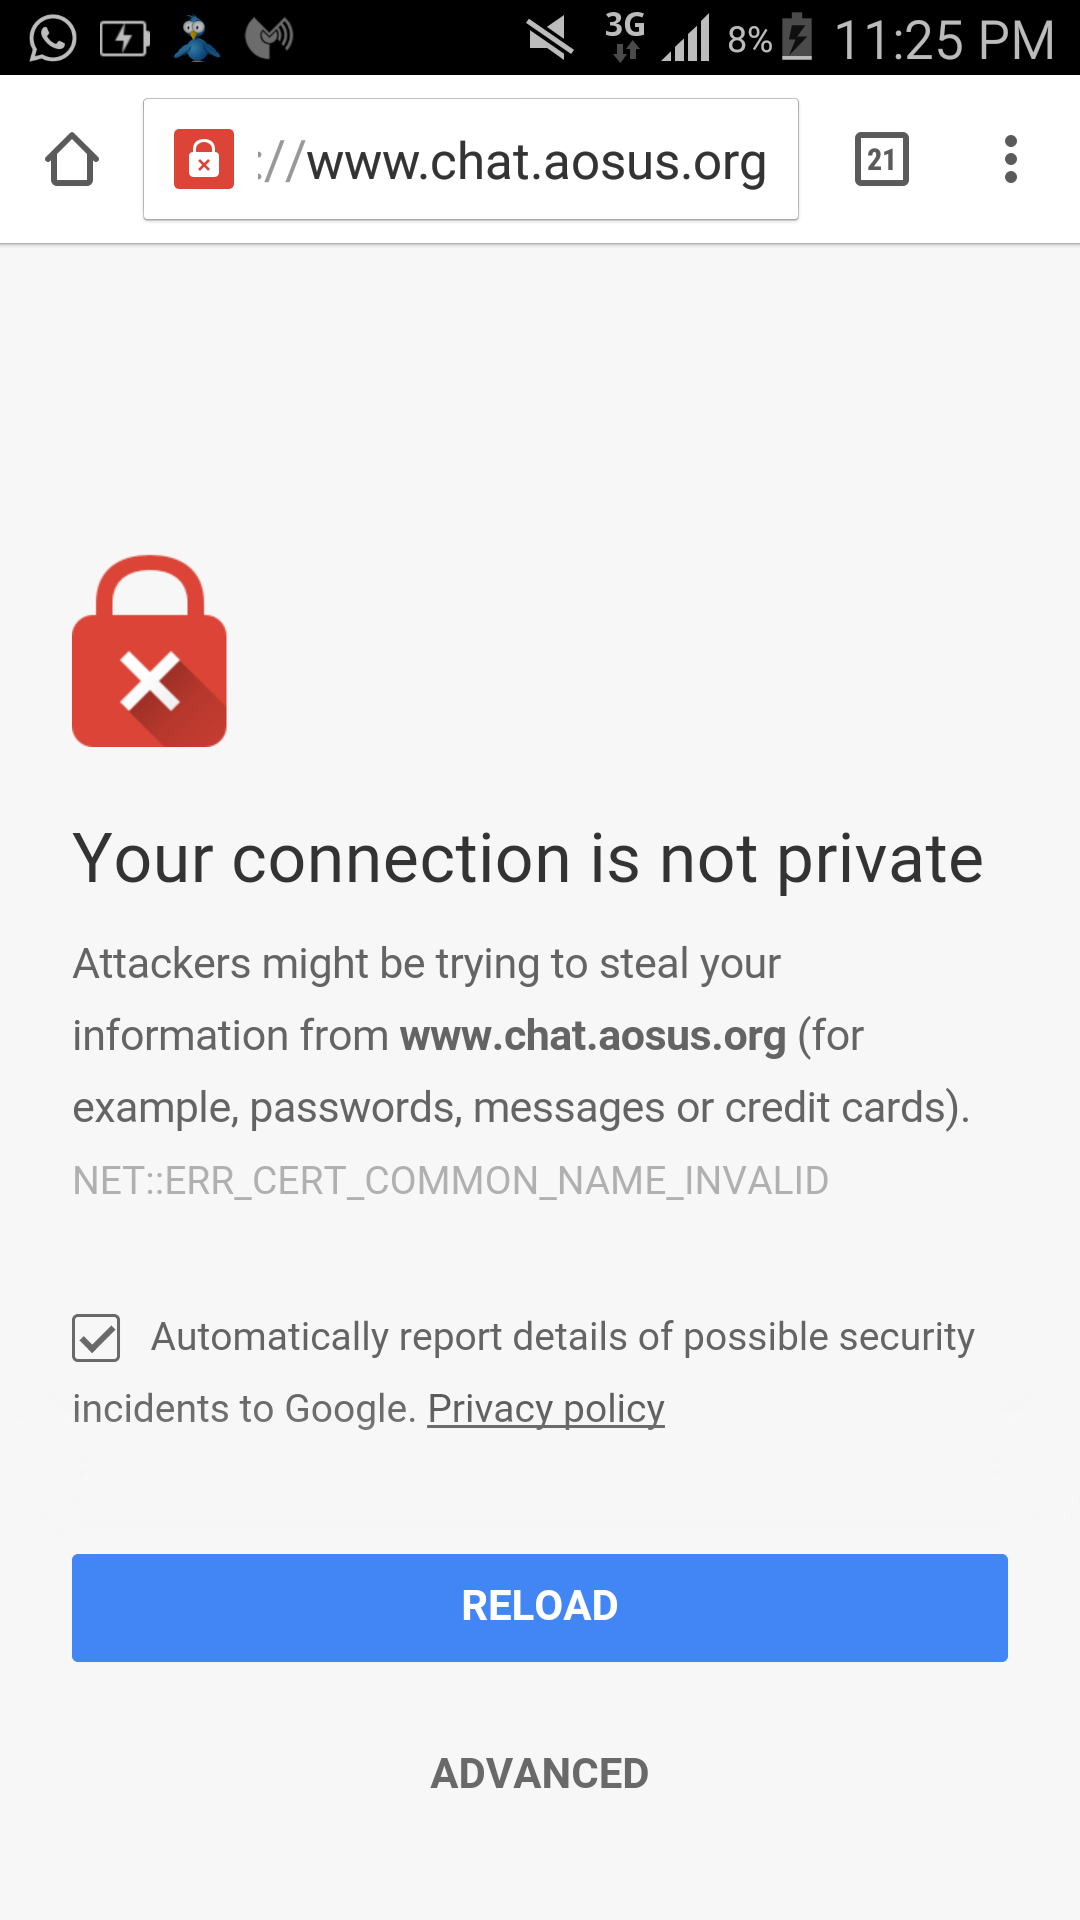This screenshot has width=1080, height=1920.
Task: Expand the ADVANCED details section
Action: 540,1774
